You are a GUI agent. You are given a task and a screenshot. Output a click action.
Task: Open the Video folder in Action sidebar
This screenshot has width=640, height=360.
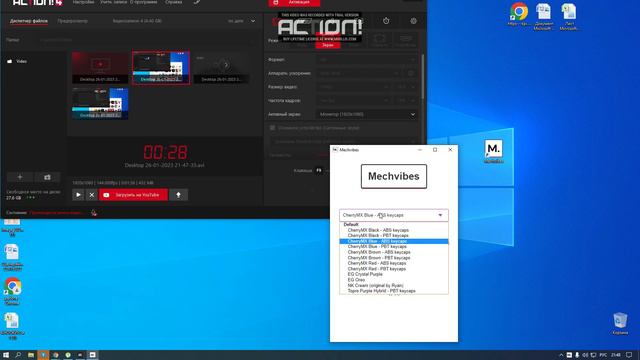(x=18, y=61)
